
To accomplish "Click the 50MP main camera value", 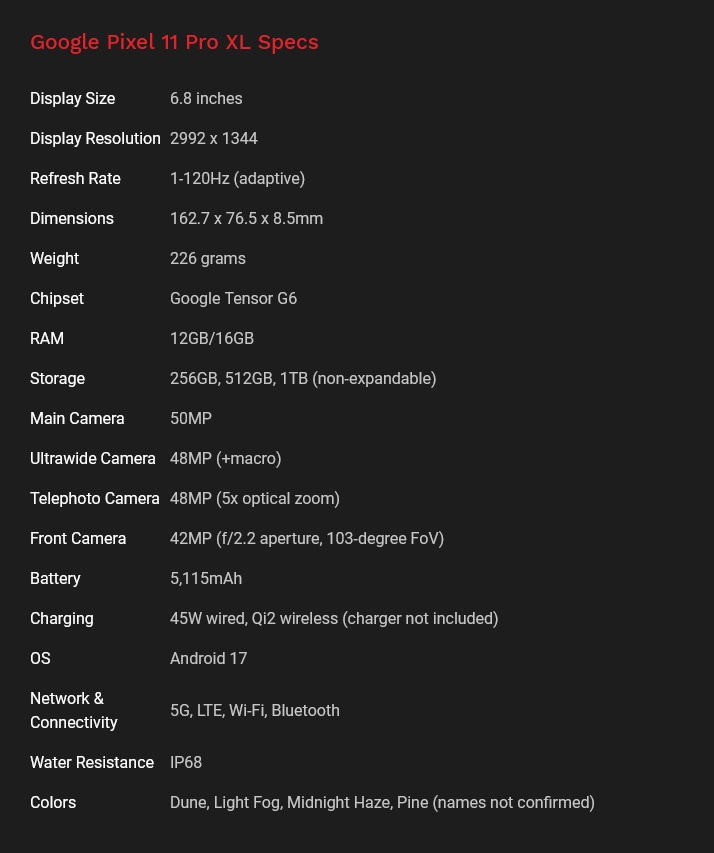I will (191, 418).
